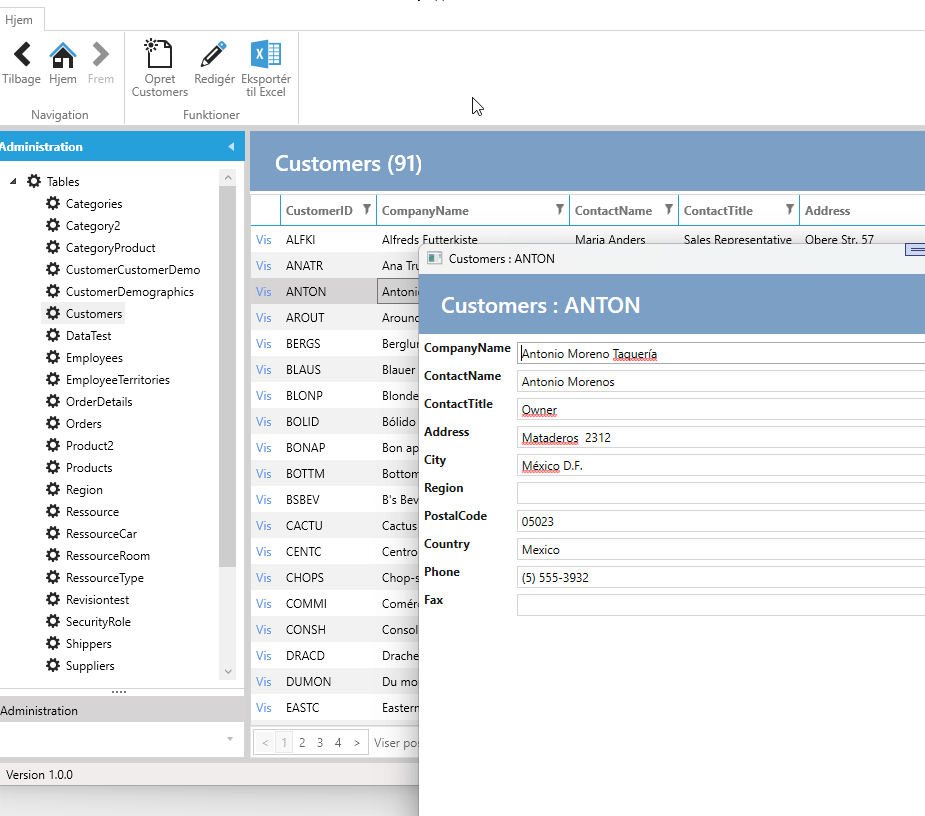Click the Redigér pencil icon
This screenshot has width=925, height=816.
click(214, 54)
